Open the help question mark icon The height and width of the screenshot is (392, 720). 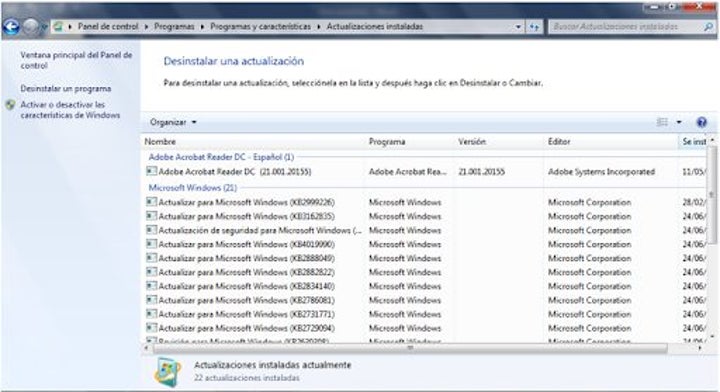click(701, 122)
